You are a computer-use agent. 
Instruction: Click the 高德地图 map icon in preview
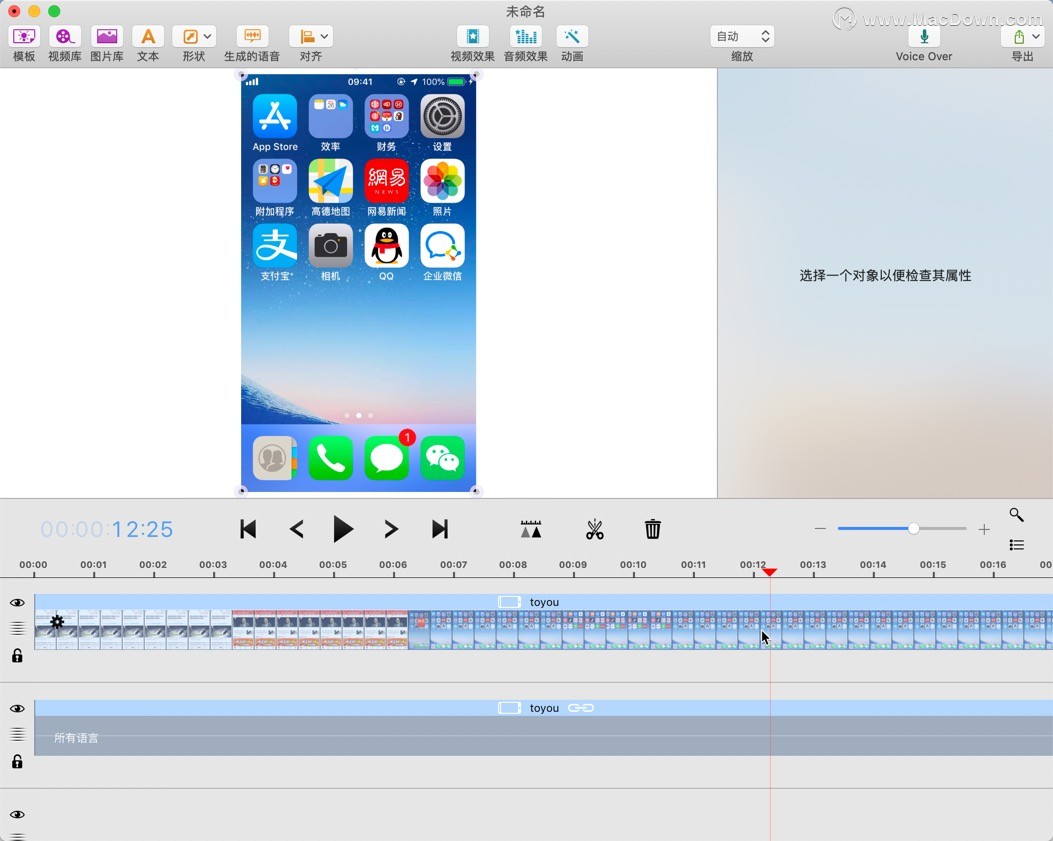[x=330, y=181]
